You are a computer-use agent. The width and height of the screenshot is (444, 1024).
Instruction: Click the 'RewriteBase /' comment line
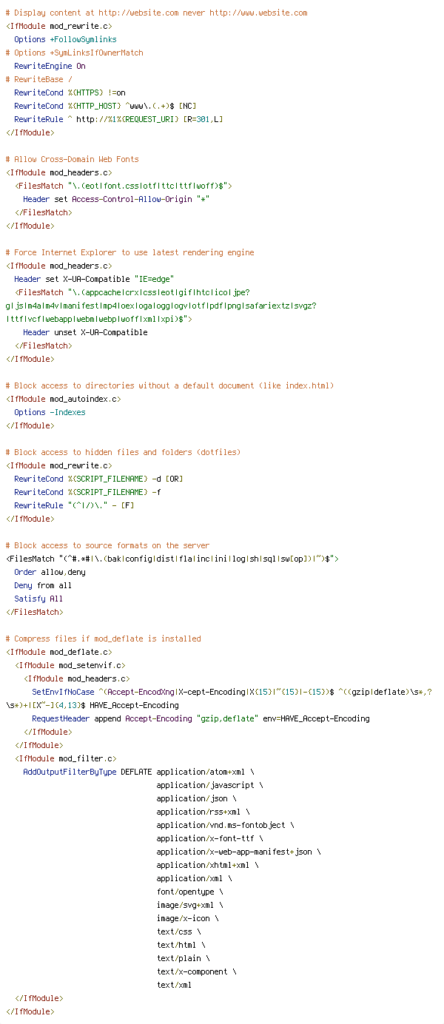coord(39,80)
